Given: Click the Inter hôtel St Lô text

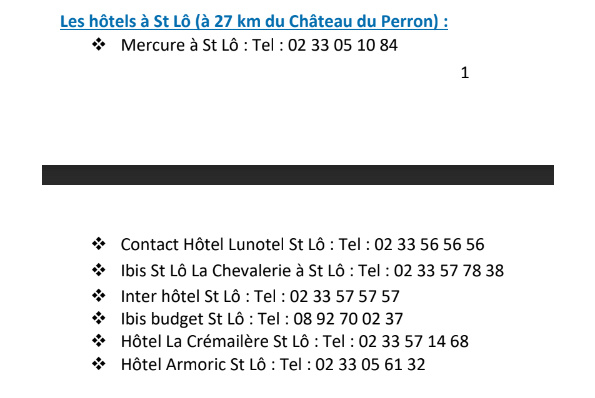Looking at the screenshot, I should pos(181,296).
